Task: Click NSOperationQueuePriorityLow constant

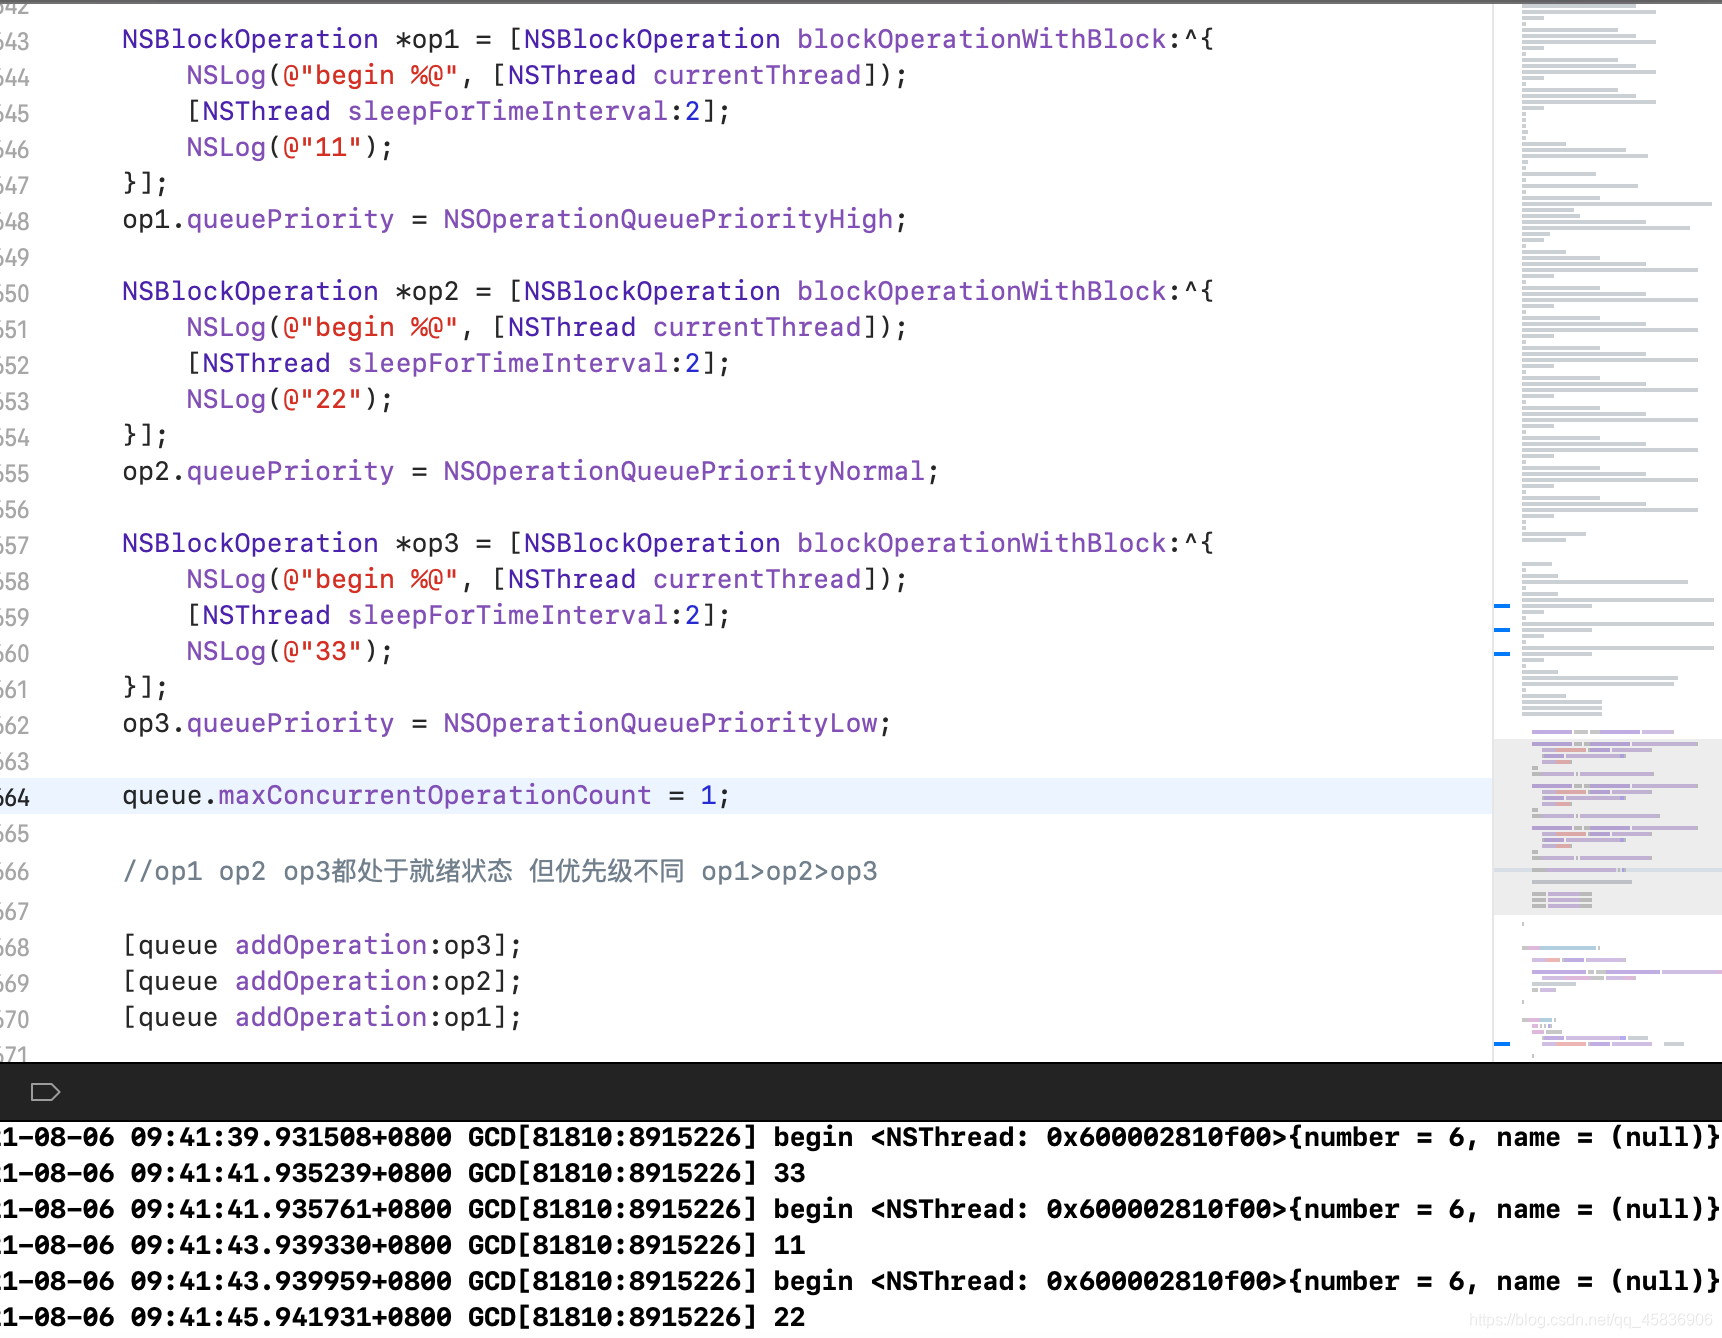Action: click(660, 723)
